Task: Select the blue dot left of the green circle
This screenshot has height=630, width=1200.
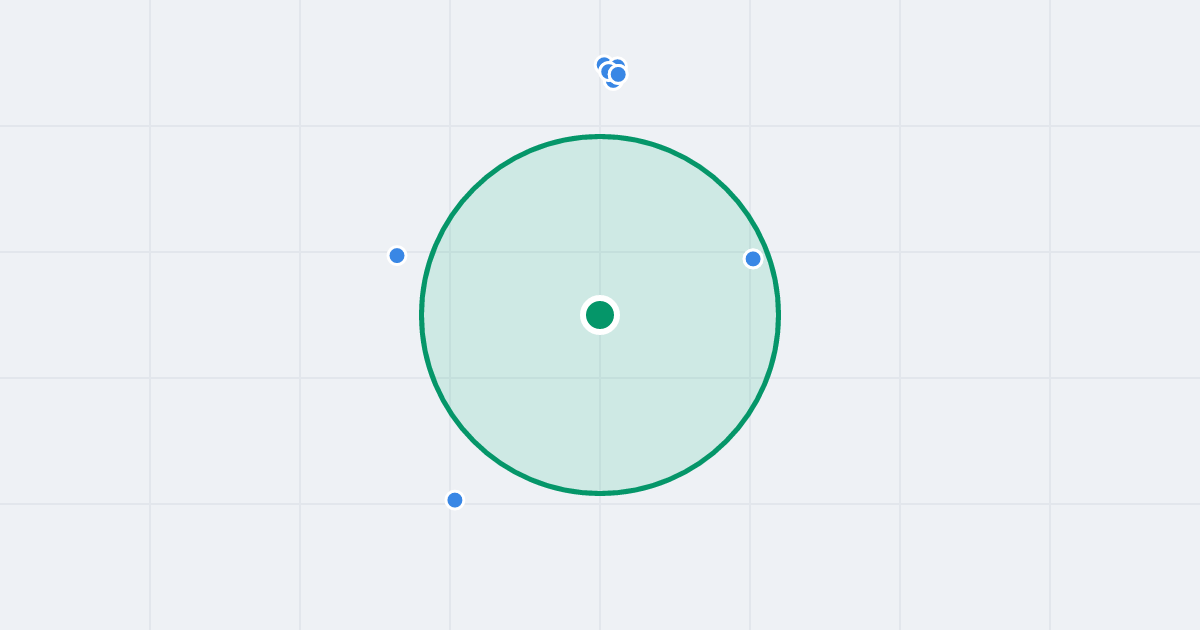Action: (397, 255)
